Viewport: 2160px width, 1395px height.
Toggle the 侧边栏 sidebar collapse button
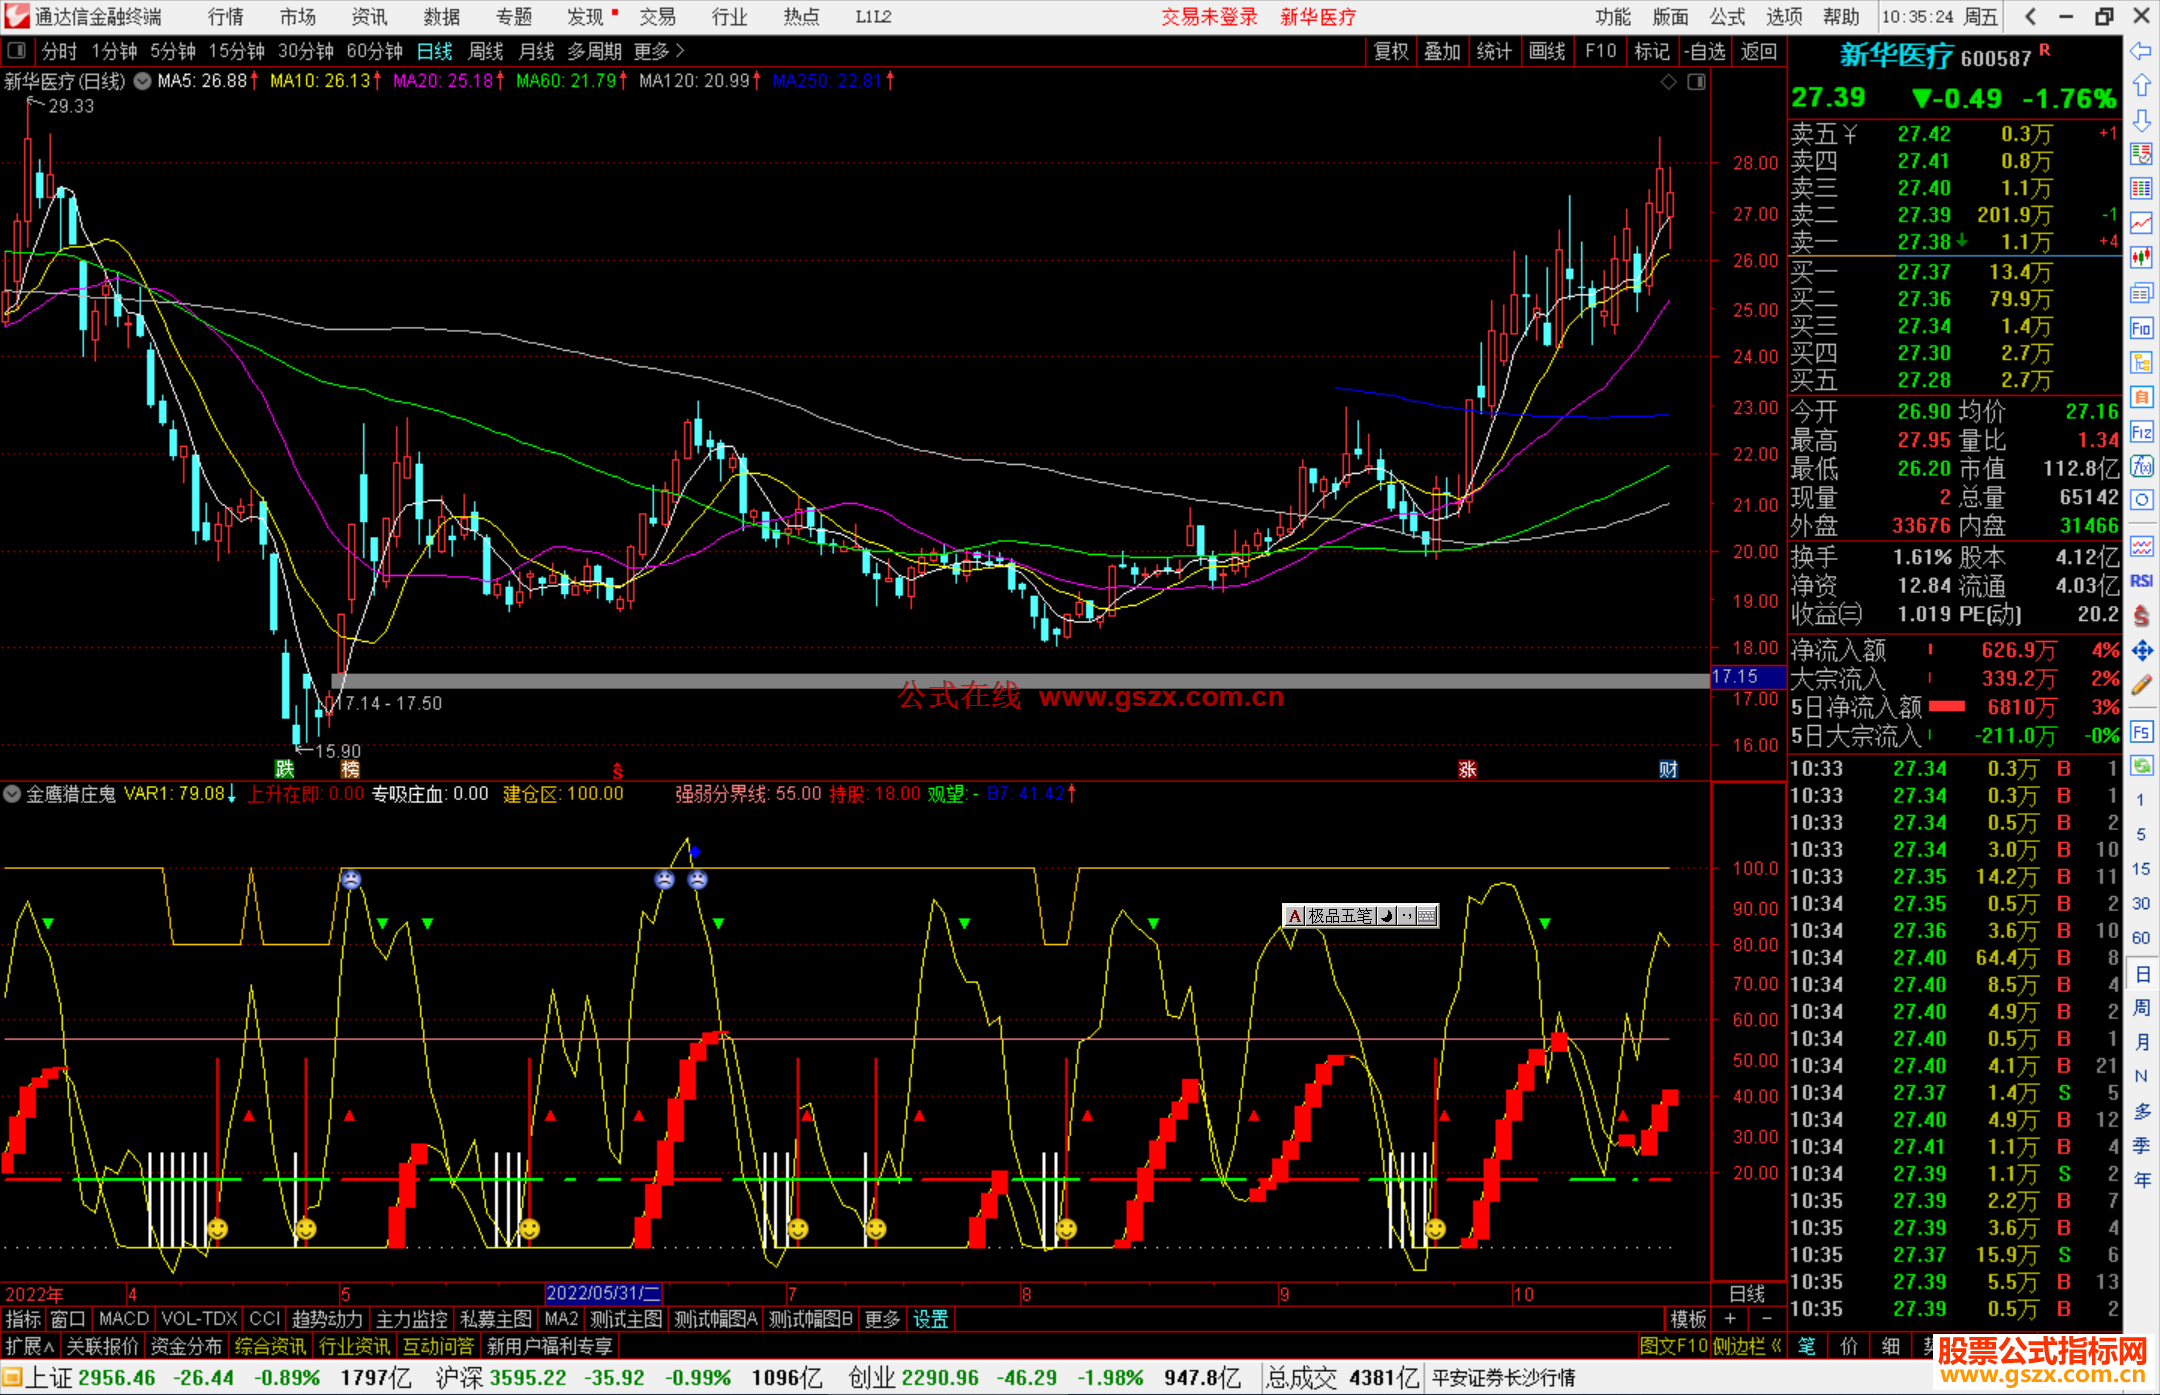pos(1746,1346)
